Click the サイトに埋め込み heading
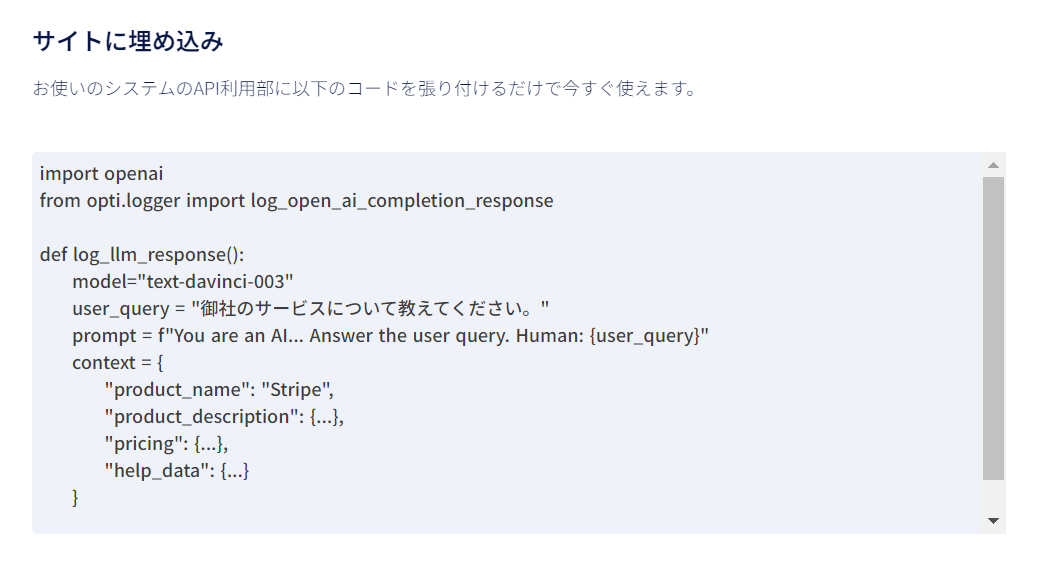Image resolution: width=1050 pixels, height=571 pixels. click(x=128, y=42)
